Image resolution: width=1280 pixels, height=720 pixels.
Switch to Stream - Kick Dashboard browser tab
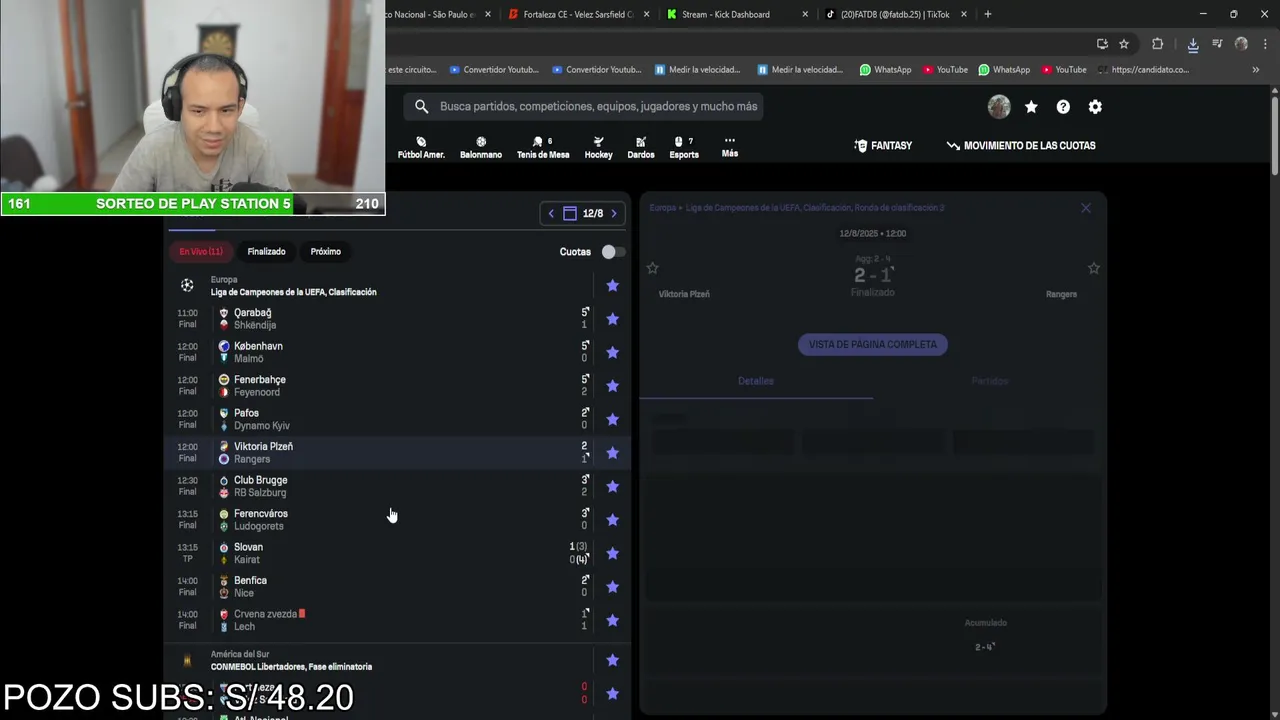tap(737, 14)
